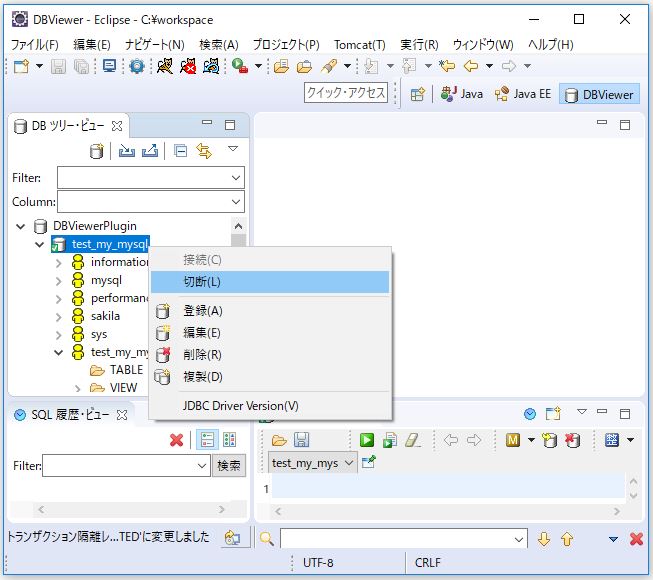Toggle the column layout icon in SQL history
Screen dimensions: 653x580
(229, 440)
